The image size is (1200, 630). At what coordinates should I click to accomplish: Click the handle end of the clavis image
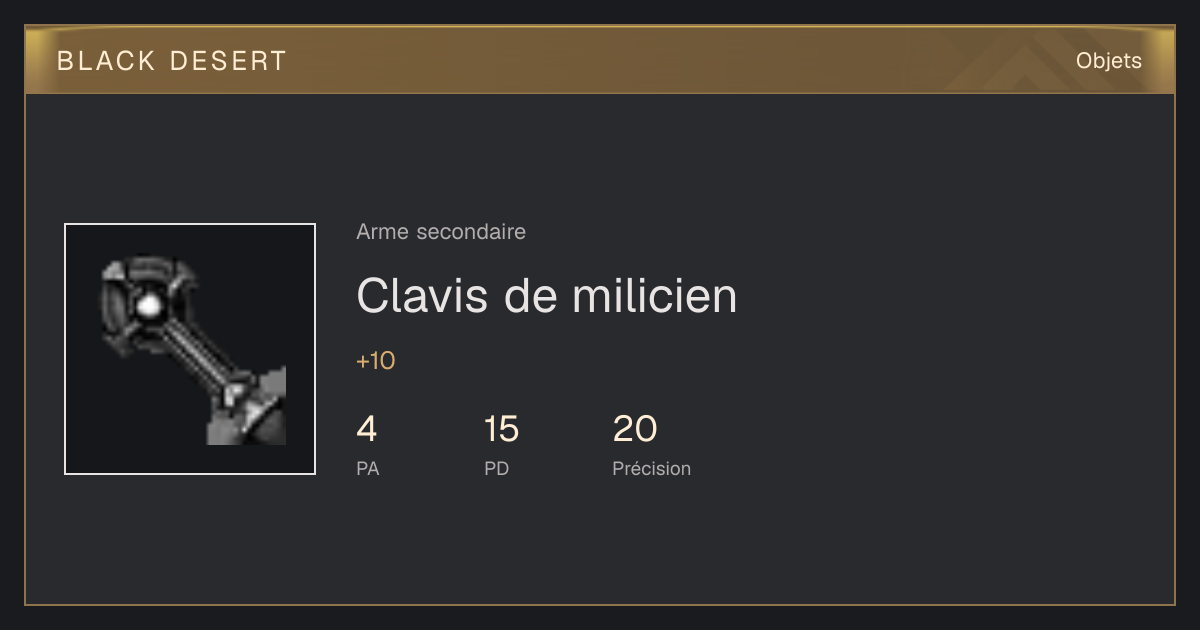pyautogui.click(x=250, y=410)
